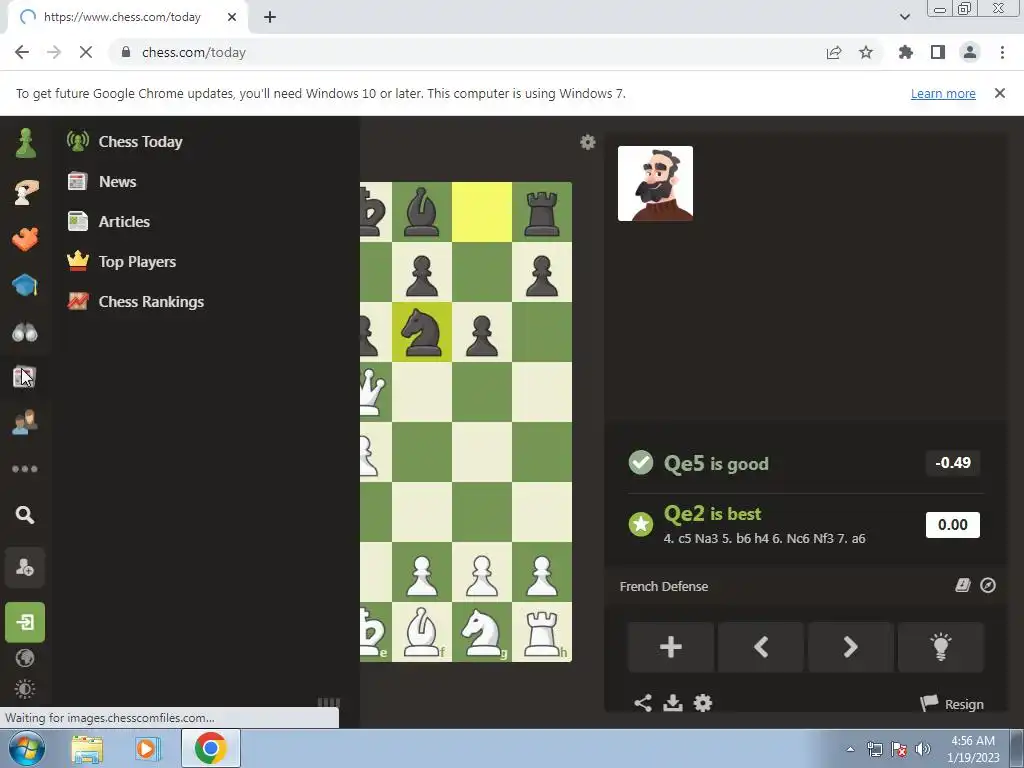Click the white knight on g-file
The height and width of the screenshot is (768, 1024).
tap(482, 632)
